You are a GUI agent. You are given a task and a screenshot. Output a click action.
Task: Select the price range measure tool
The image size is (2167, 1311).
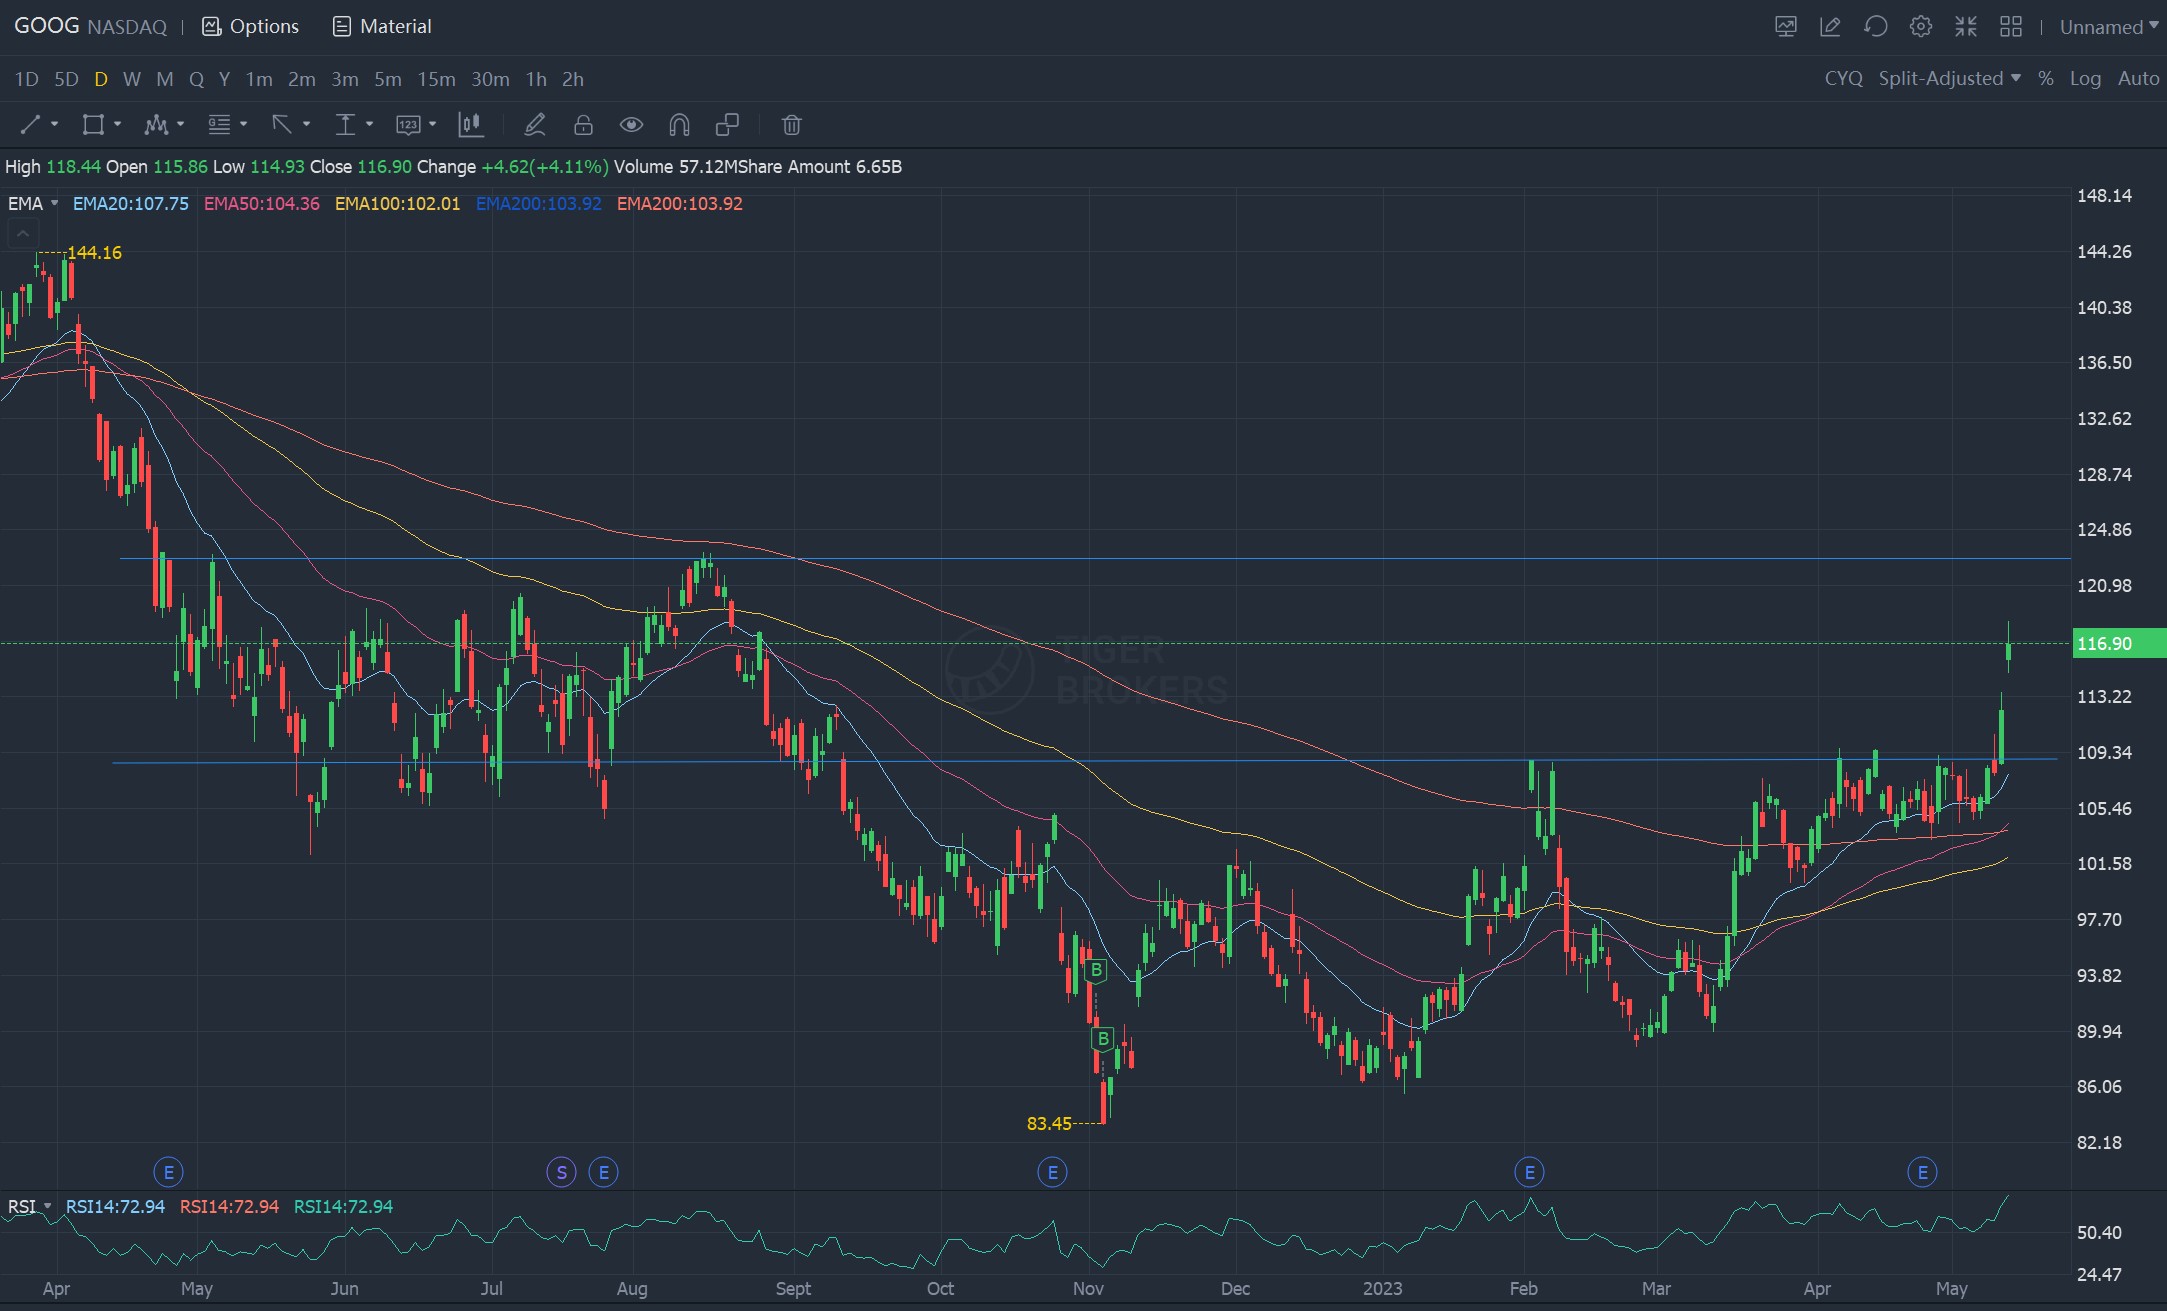point(345,125)
